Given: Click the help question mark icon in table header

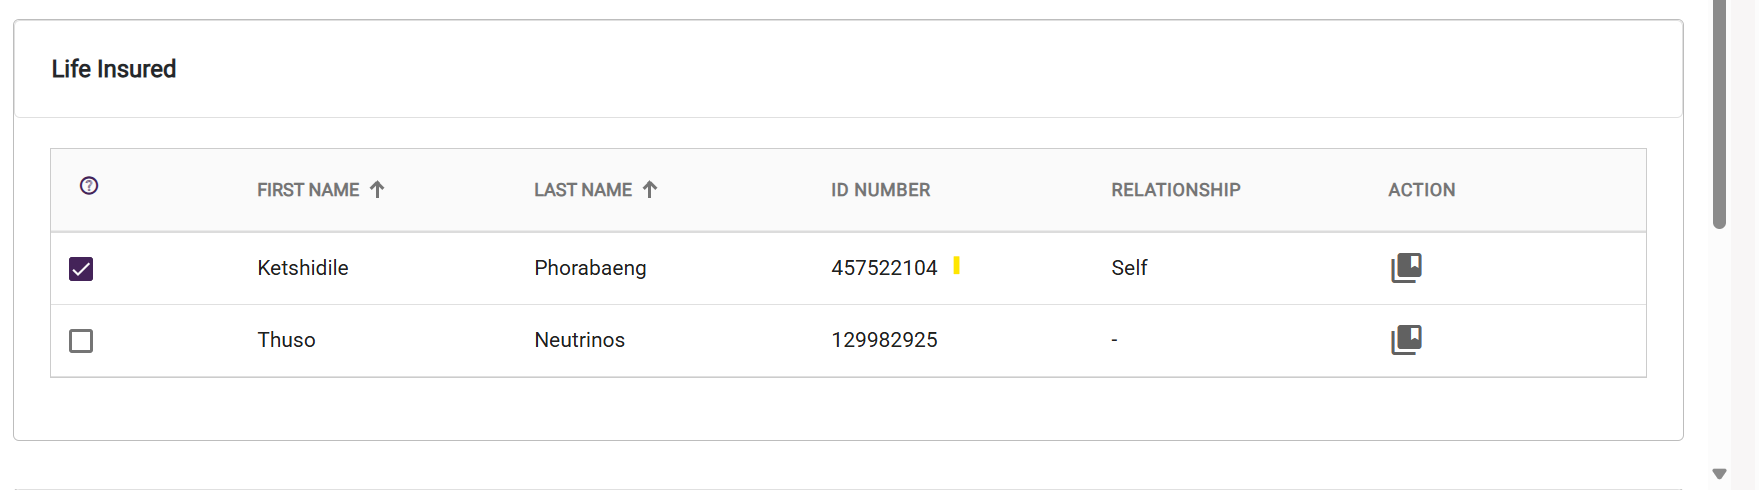Looking at the screenshot, I should (89, 186).
